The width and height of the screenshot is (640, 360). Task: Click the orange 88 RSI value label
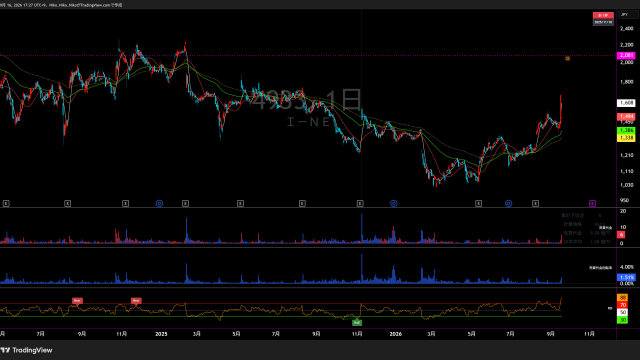click(622, 298)
